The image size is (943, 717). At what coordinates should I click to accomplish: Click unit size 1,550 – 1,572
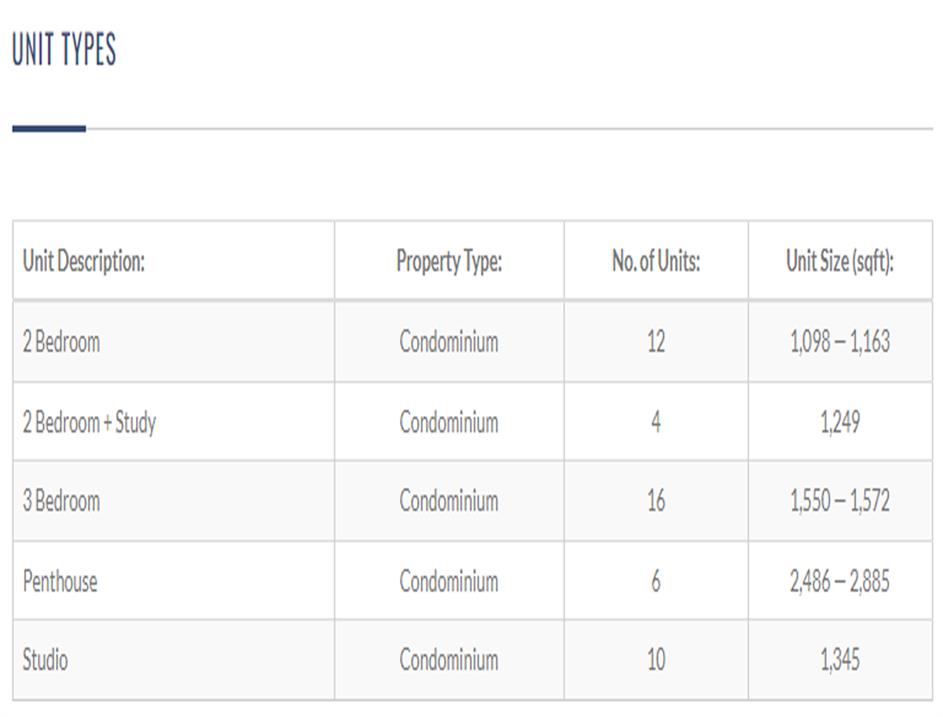click(x=840, y=501)
